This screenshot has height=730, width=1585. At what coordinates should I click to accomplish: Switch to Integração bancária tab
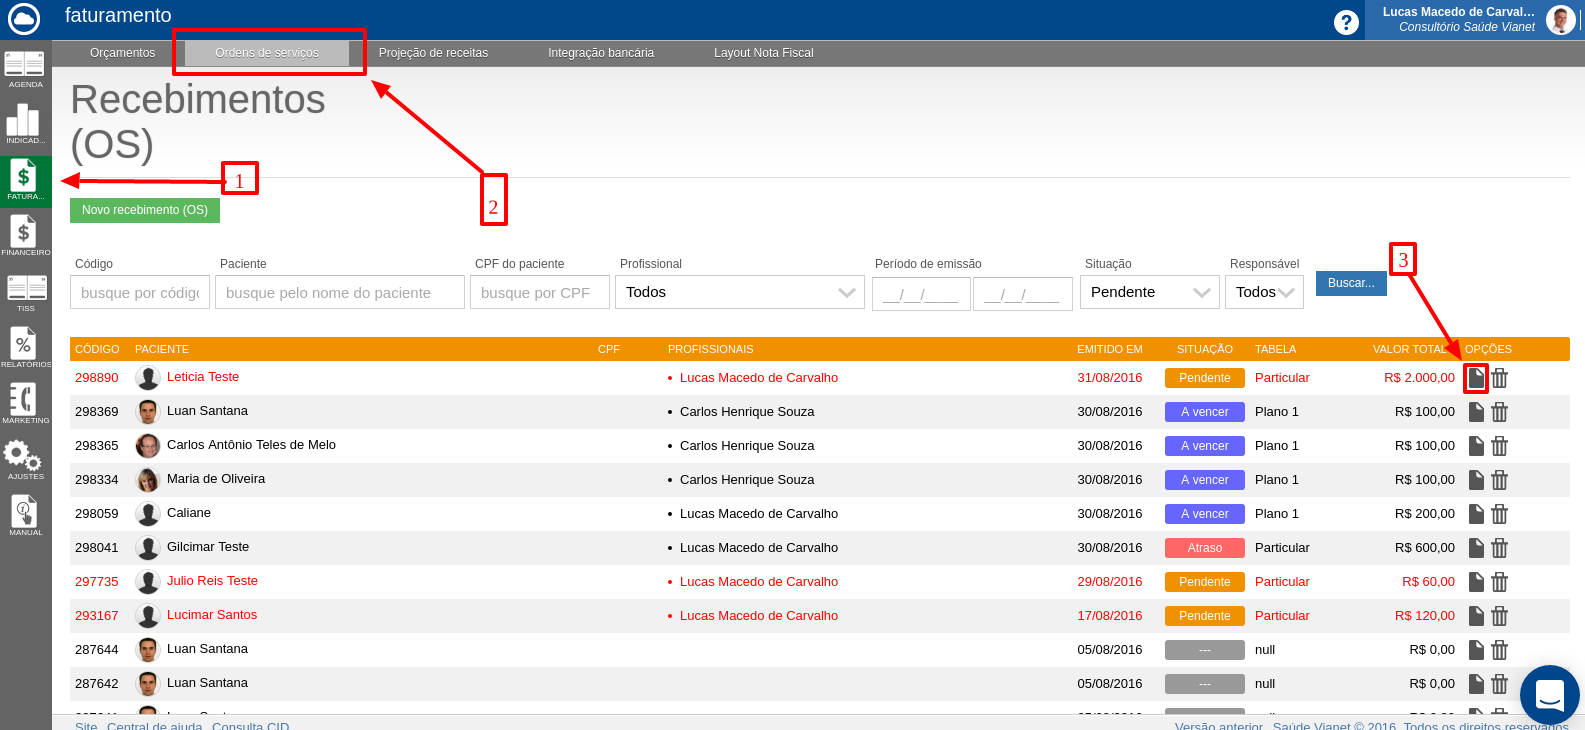pyautogui.click(x=601, y=53)
